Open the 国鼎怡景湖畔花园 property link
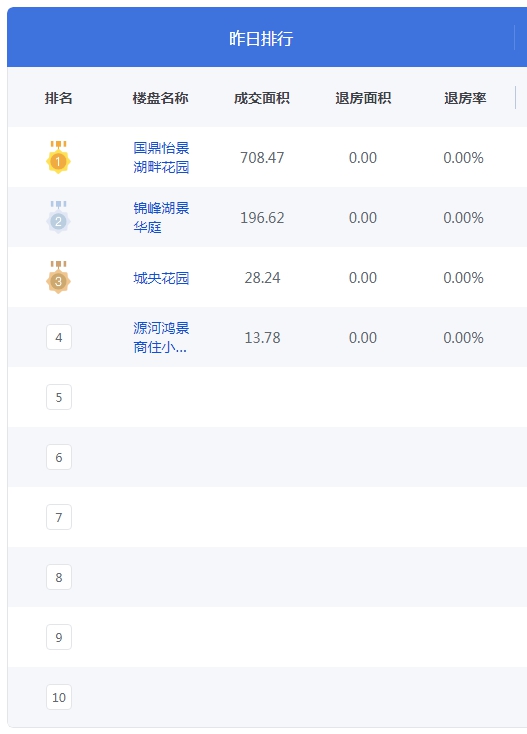 point(161,157)
